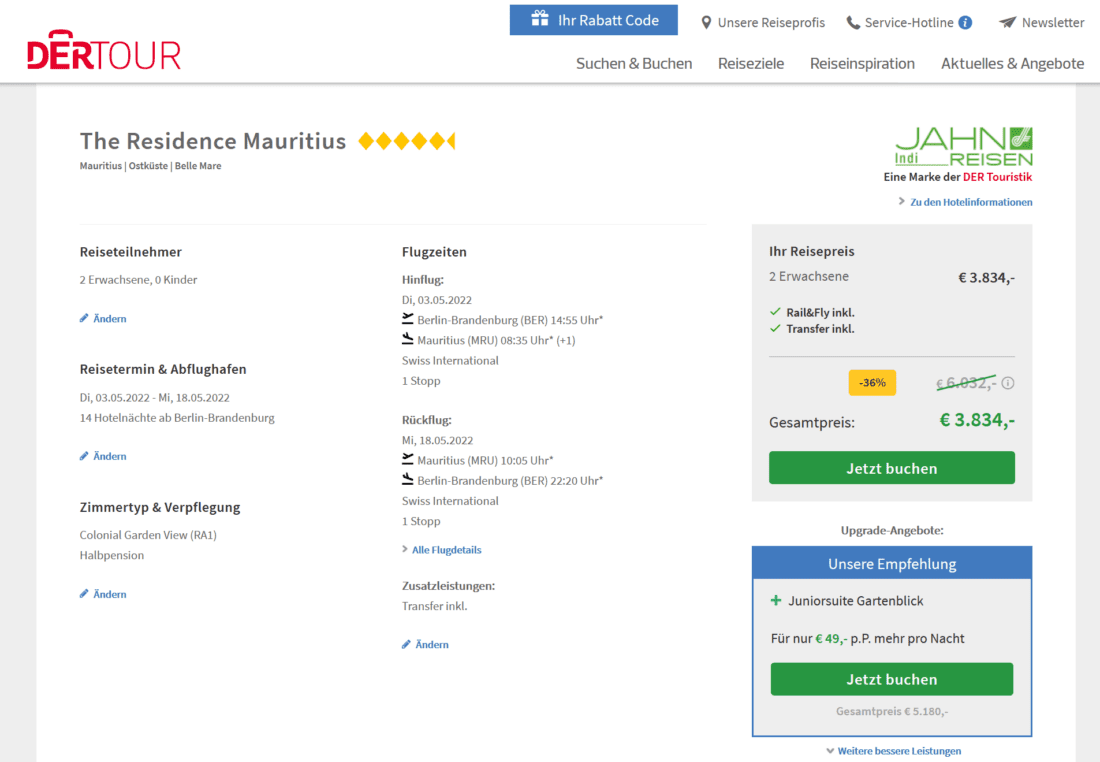Click the gift icon for Rabatt Code
Image resolution: width=1100 pixels, height=762 pixels.
click(x=540, y=19)
